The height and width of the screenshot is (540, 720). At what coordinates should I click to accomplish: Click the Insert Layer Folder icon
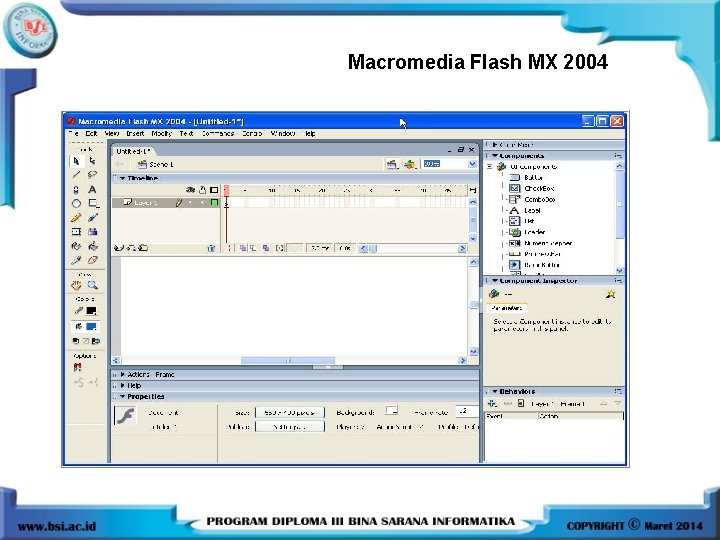point(143,248)
